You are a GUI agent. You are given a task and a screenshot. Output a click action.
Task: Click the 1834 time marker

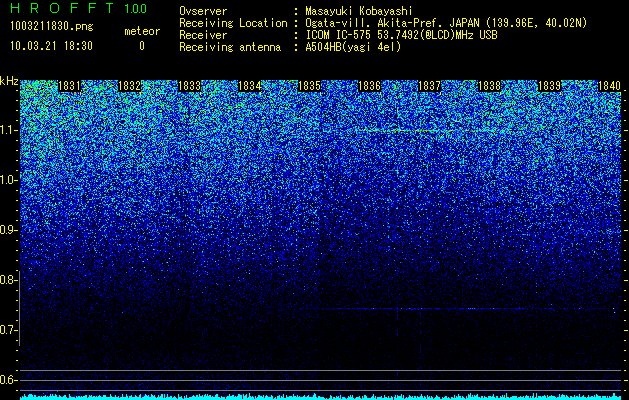click(x=250, y=86)
